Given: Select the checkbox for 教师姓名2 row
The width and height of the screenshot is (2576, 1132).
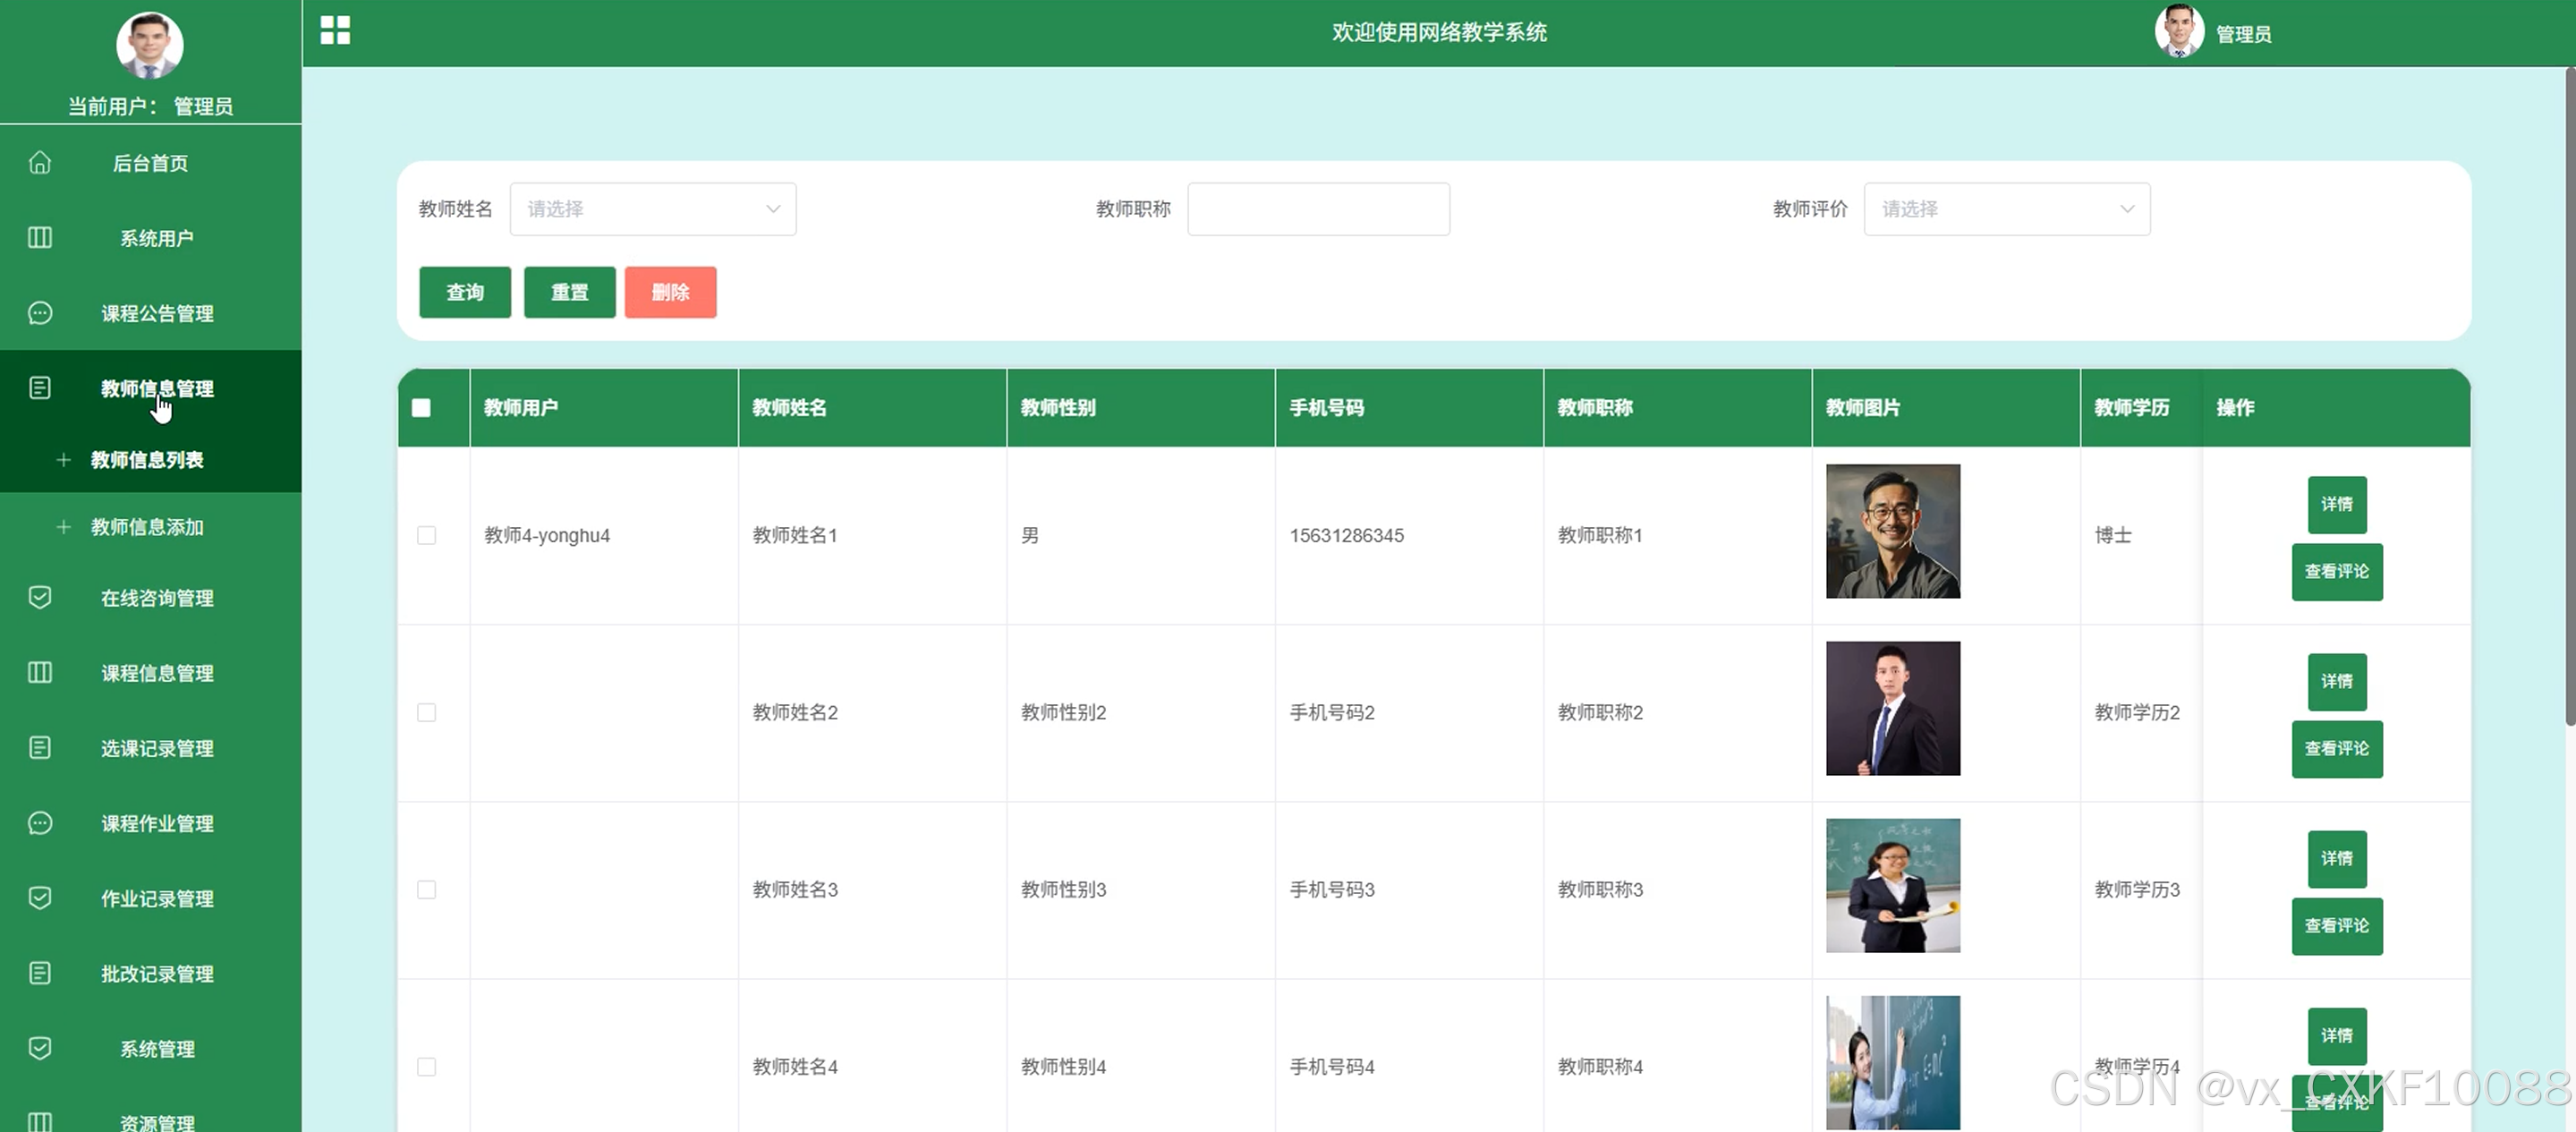Looking at the screenshot, I should point(427,712).
